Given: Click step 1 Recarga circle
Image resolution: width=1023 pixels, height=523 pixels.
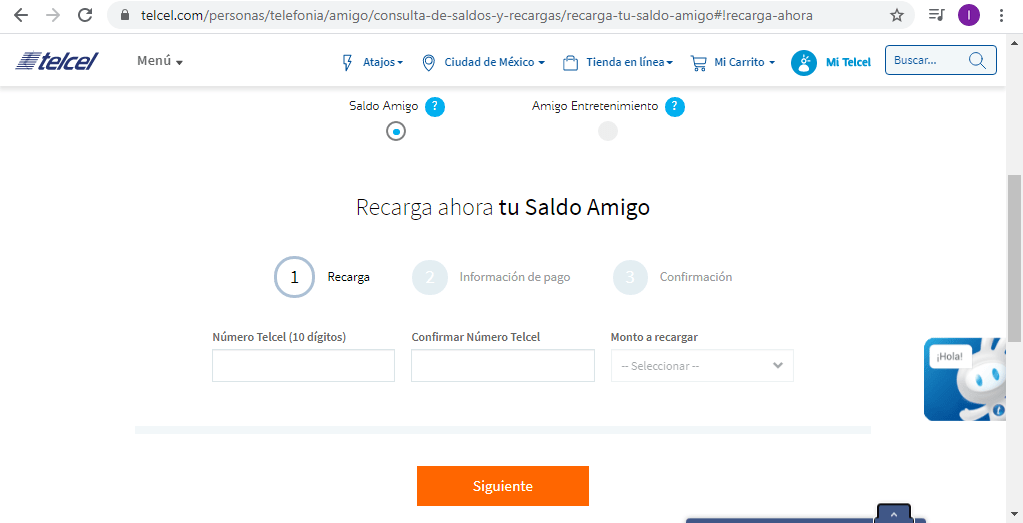Looking at the screenshot, I should pos(294,277).
